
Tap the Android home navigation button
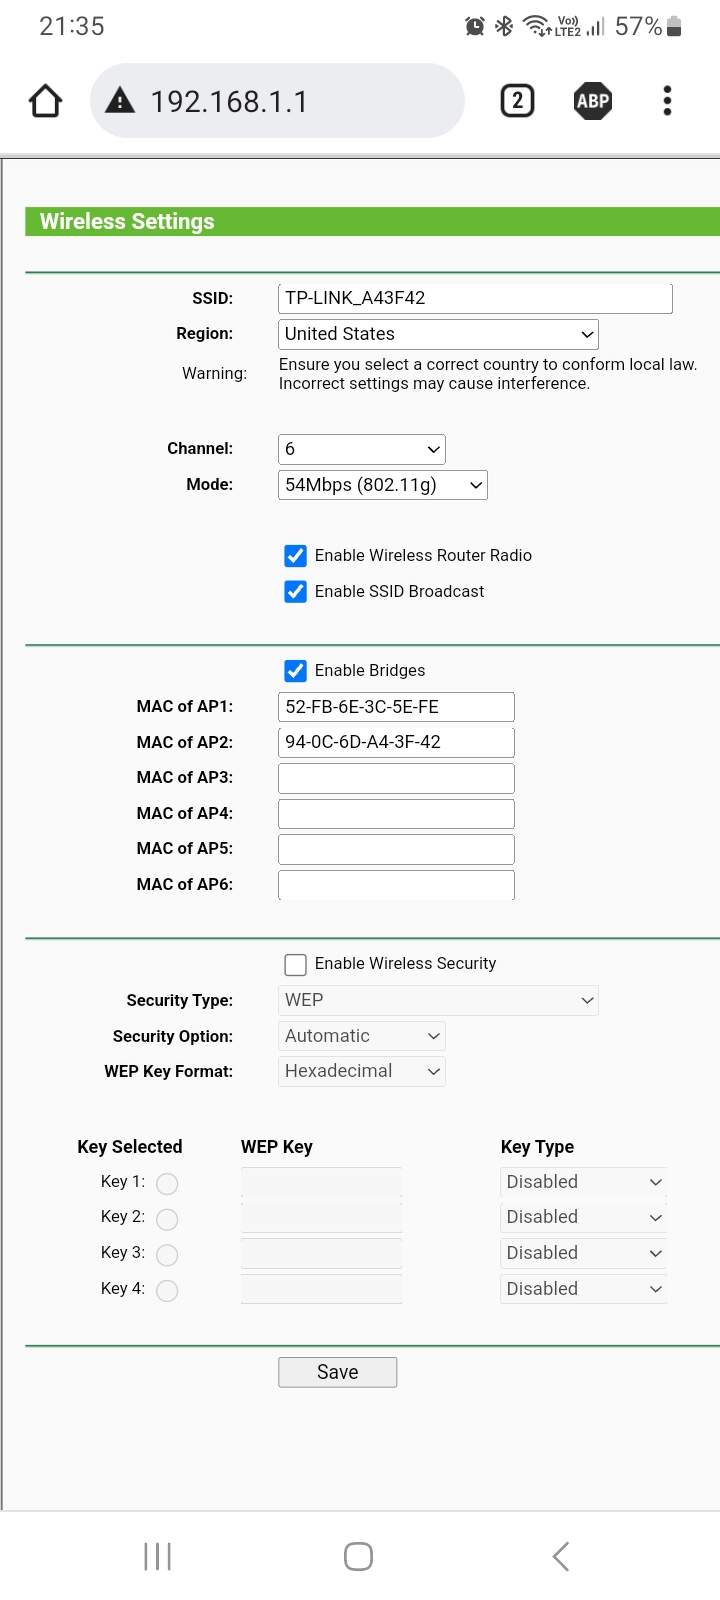pos(358,1556)
